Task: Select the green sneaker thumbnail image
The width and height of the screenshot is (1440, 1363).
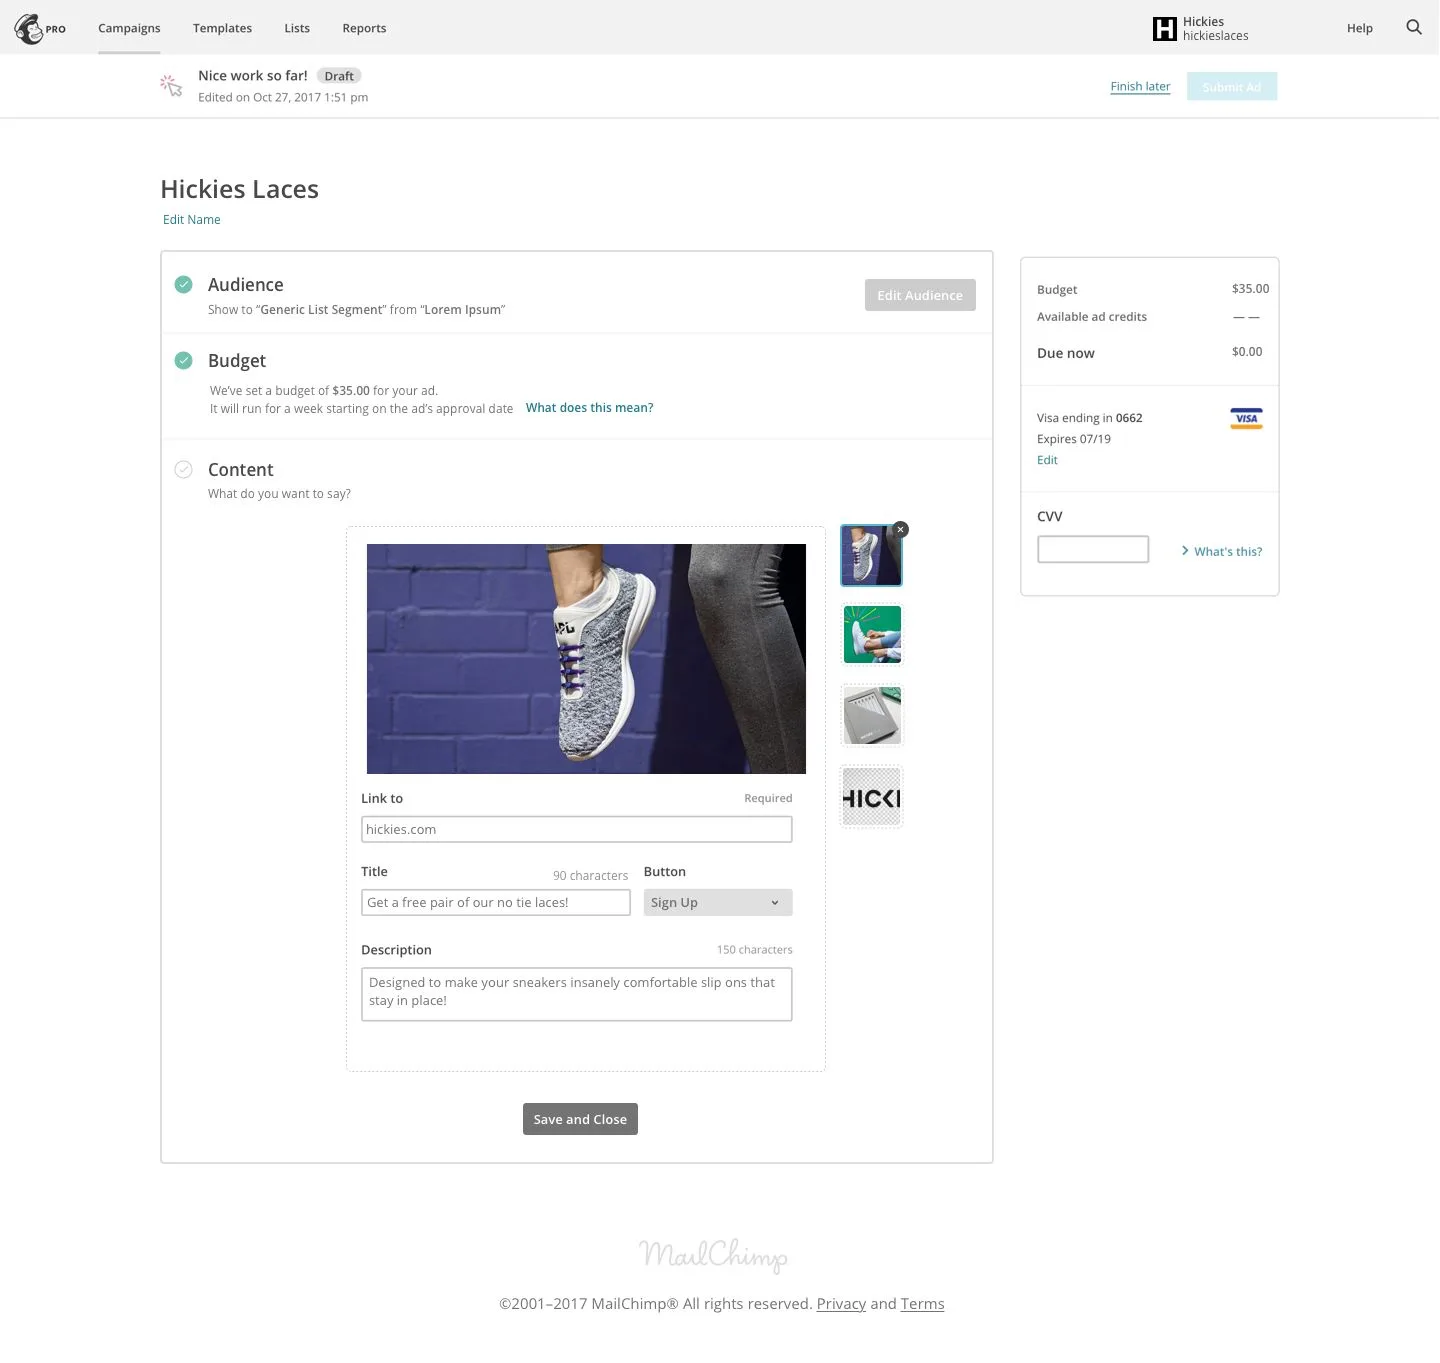Action: pos(871,635)
